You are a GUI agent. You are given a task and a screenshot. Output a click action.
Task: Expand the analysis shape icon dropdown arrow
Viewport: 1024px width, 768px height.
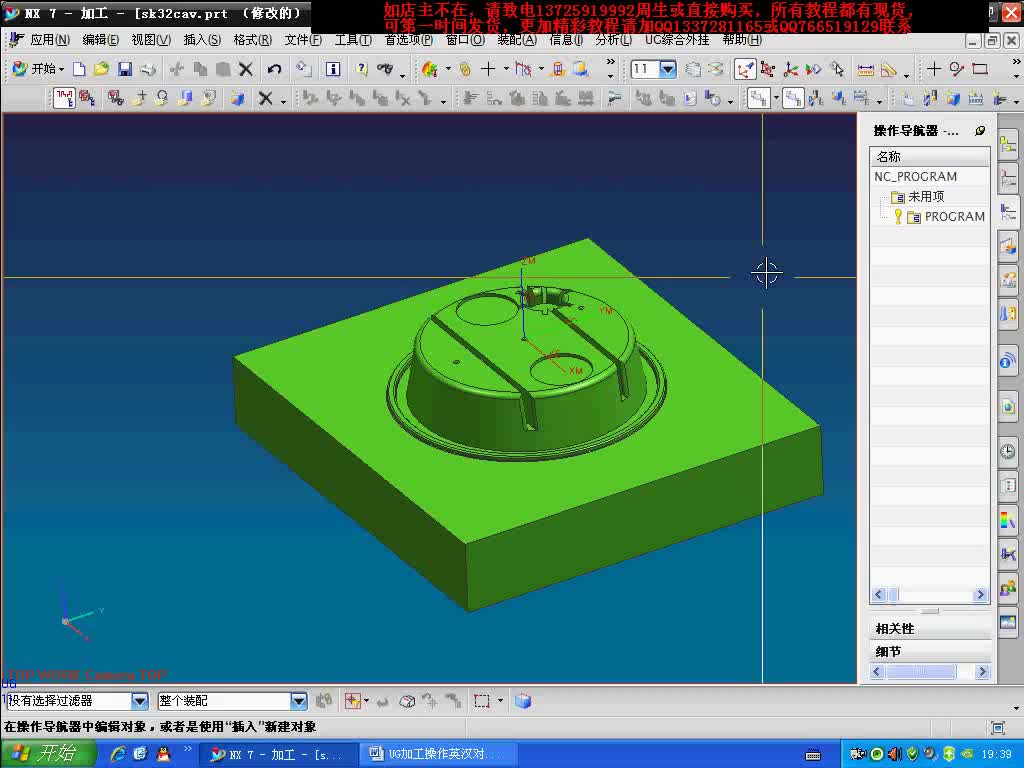click(x=448, y=69)
